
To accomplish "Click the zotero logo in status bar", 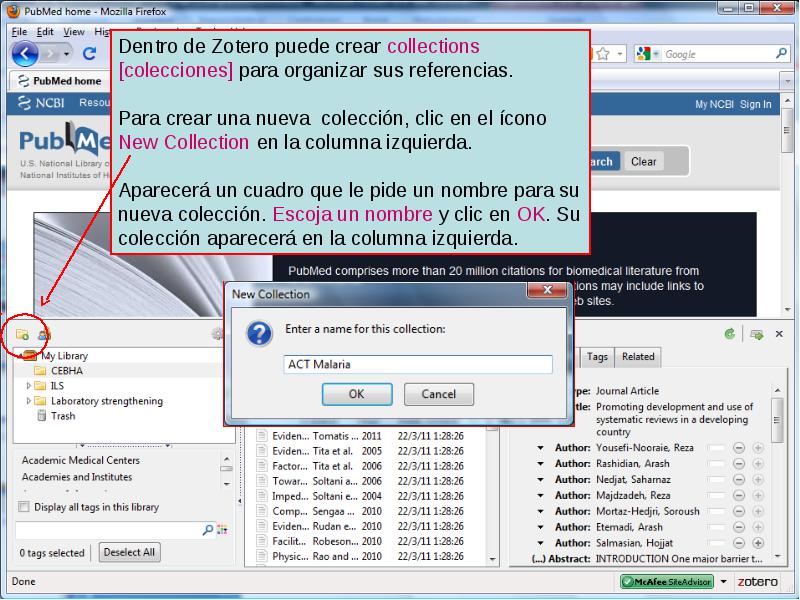I will tap(757, 582).
